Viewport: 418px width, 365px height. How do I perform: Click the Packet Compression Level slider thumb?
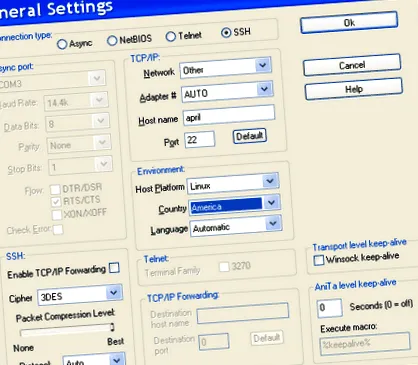(112, 327)
